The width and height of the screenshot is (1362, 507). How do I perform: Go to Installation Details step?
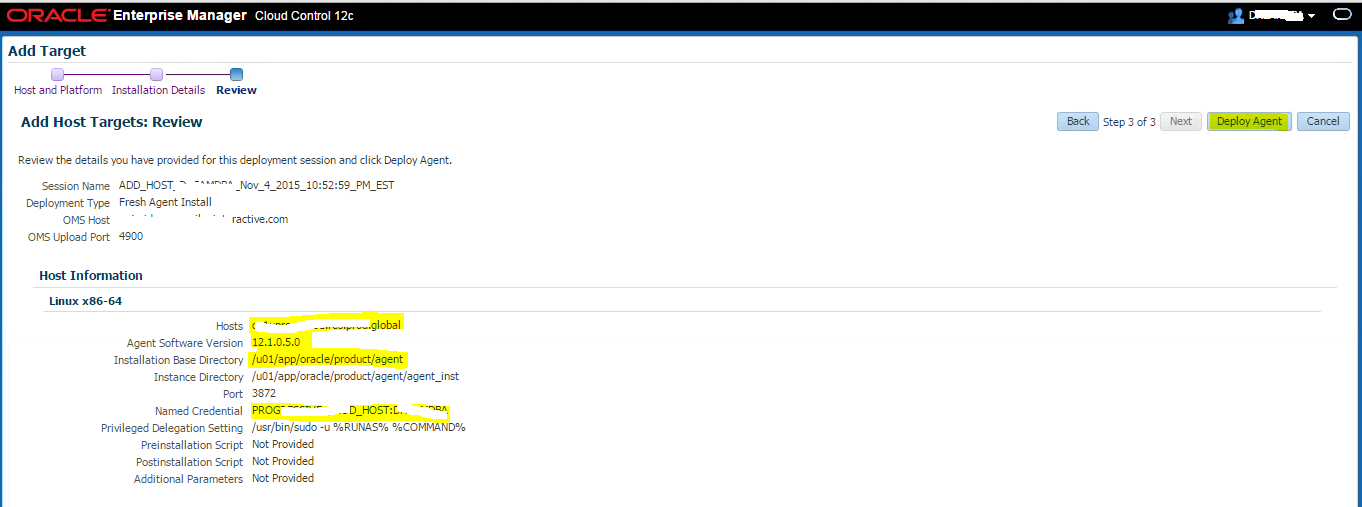click(x=158, y=90)
